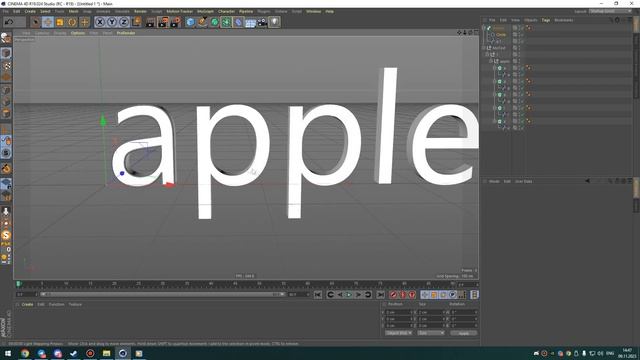
Task: Open the MoGraph menu
Action: (x=205, y=11)
